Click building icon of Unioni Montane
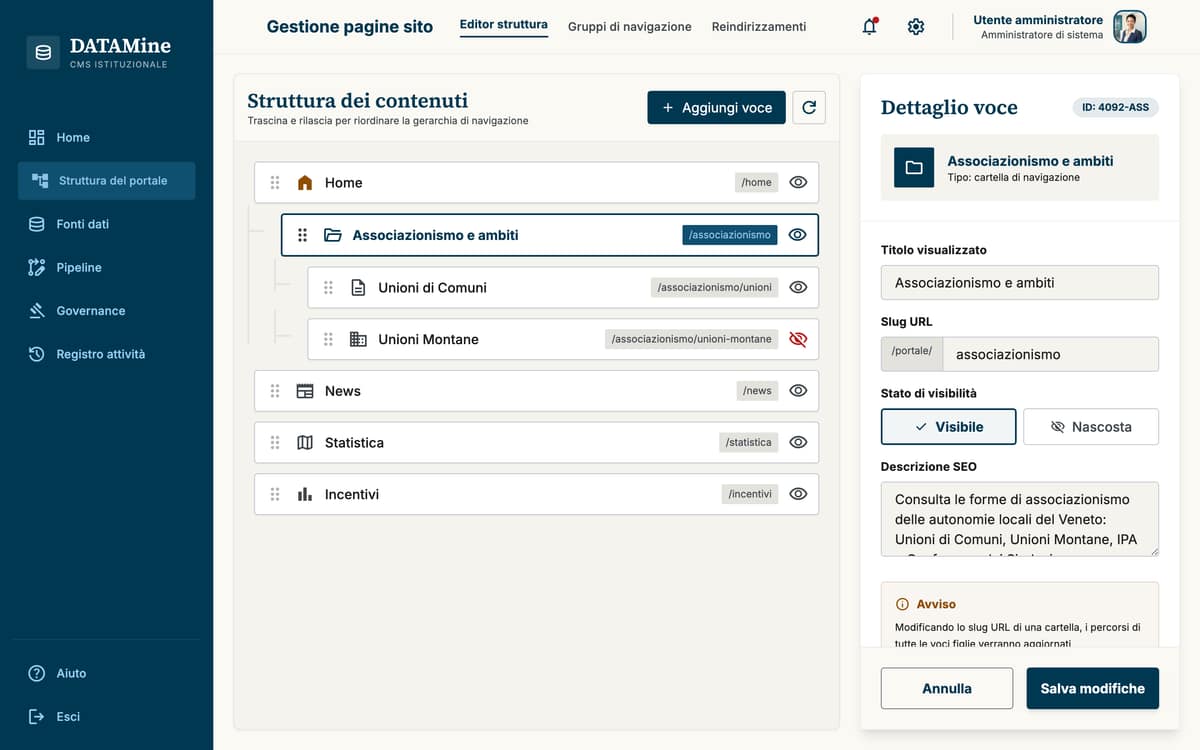Image resolution: width=1200 pixels, height=750 pixels. pyautogui.click(x=358, y=339)
